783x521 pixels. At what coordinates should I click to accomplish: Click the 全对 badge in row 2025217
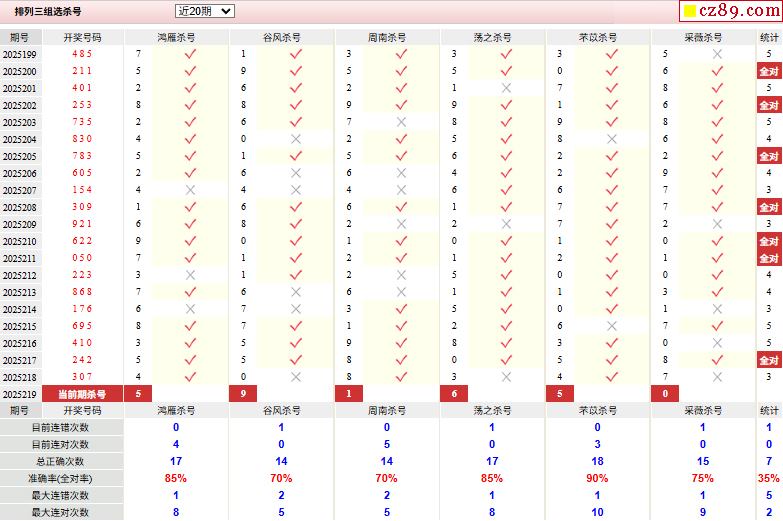tap(769, 360)
